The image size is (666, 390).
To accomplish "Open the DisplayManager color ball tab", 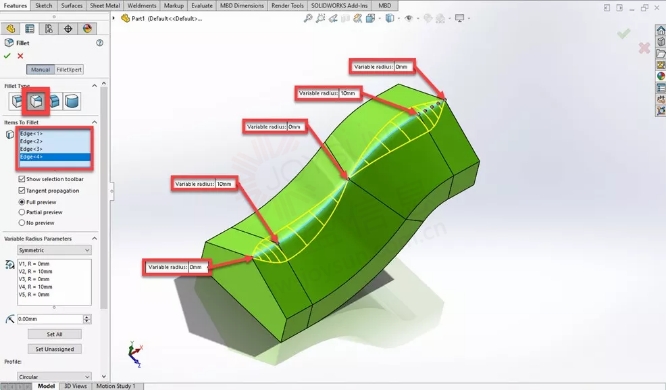I will (x=87, y=28).
